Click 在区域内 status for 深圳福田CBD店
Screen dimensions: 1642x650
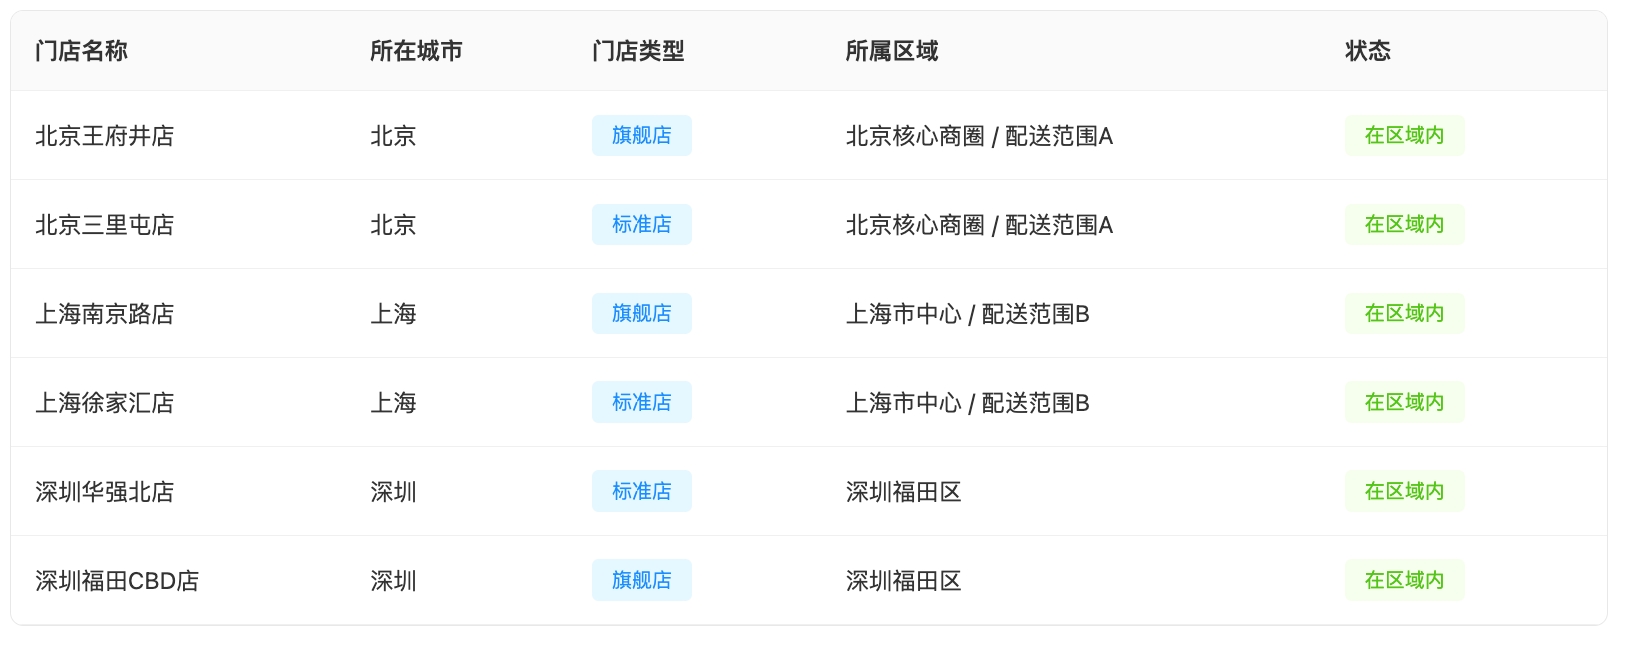click(1404, 581)
